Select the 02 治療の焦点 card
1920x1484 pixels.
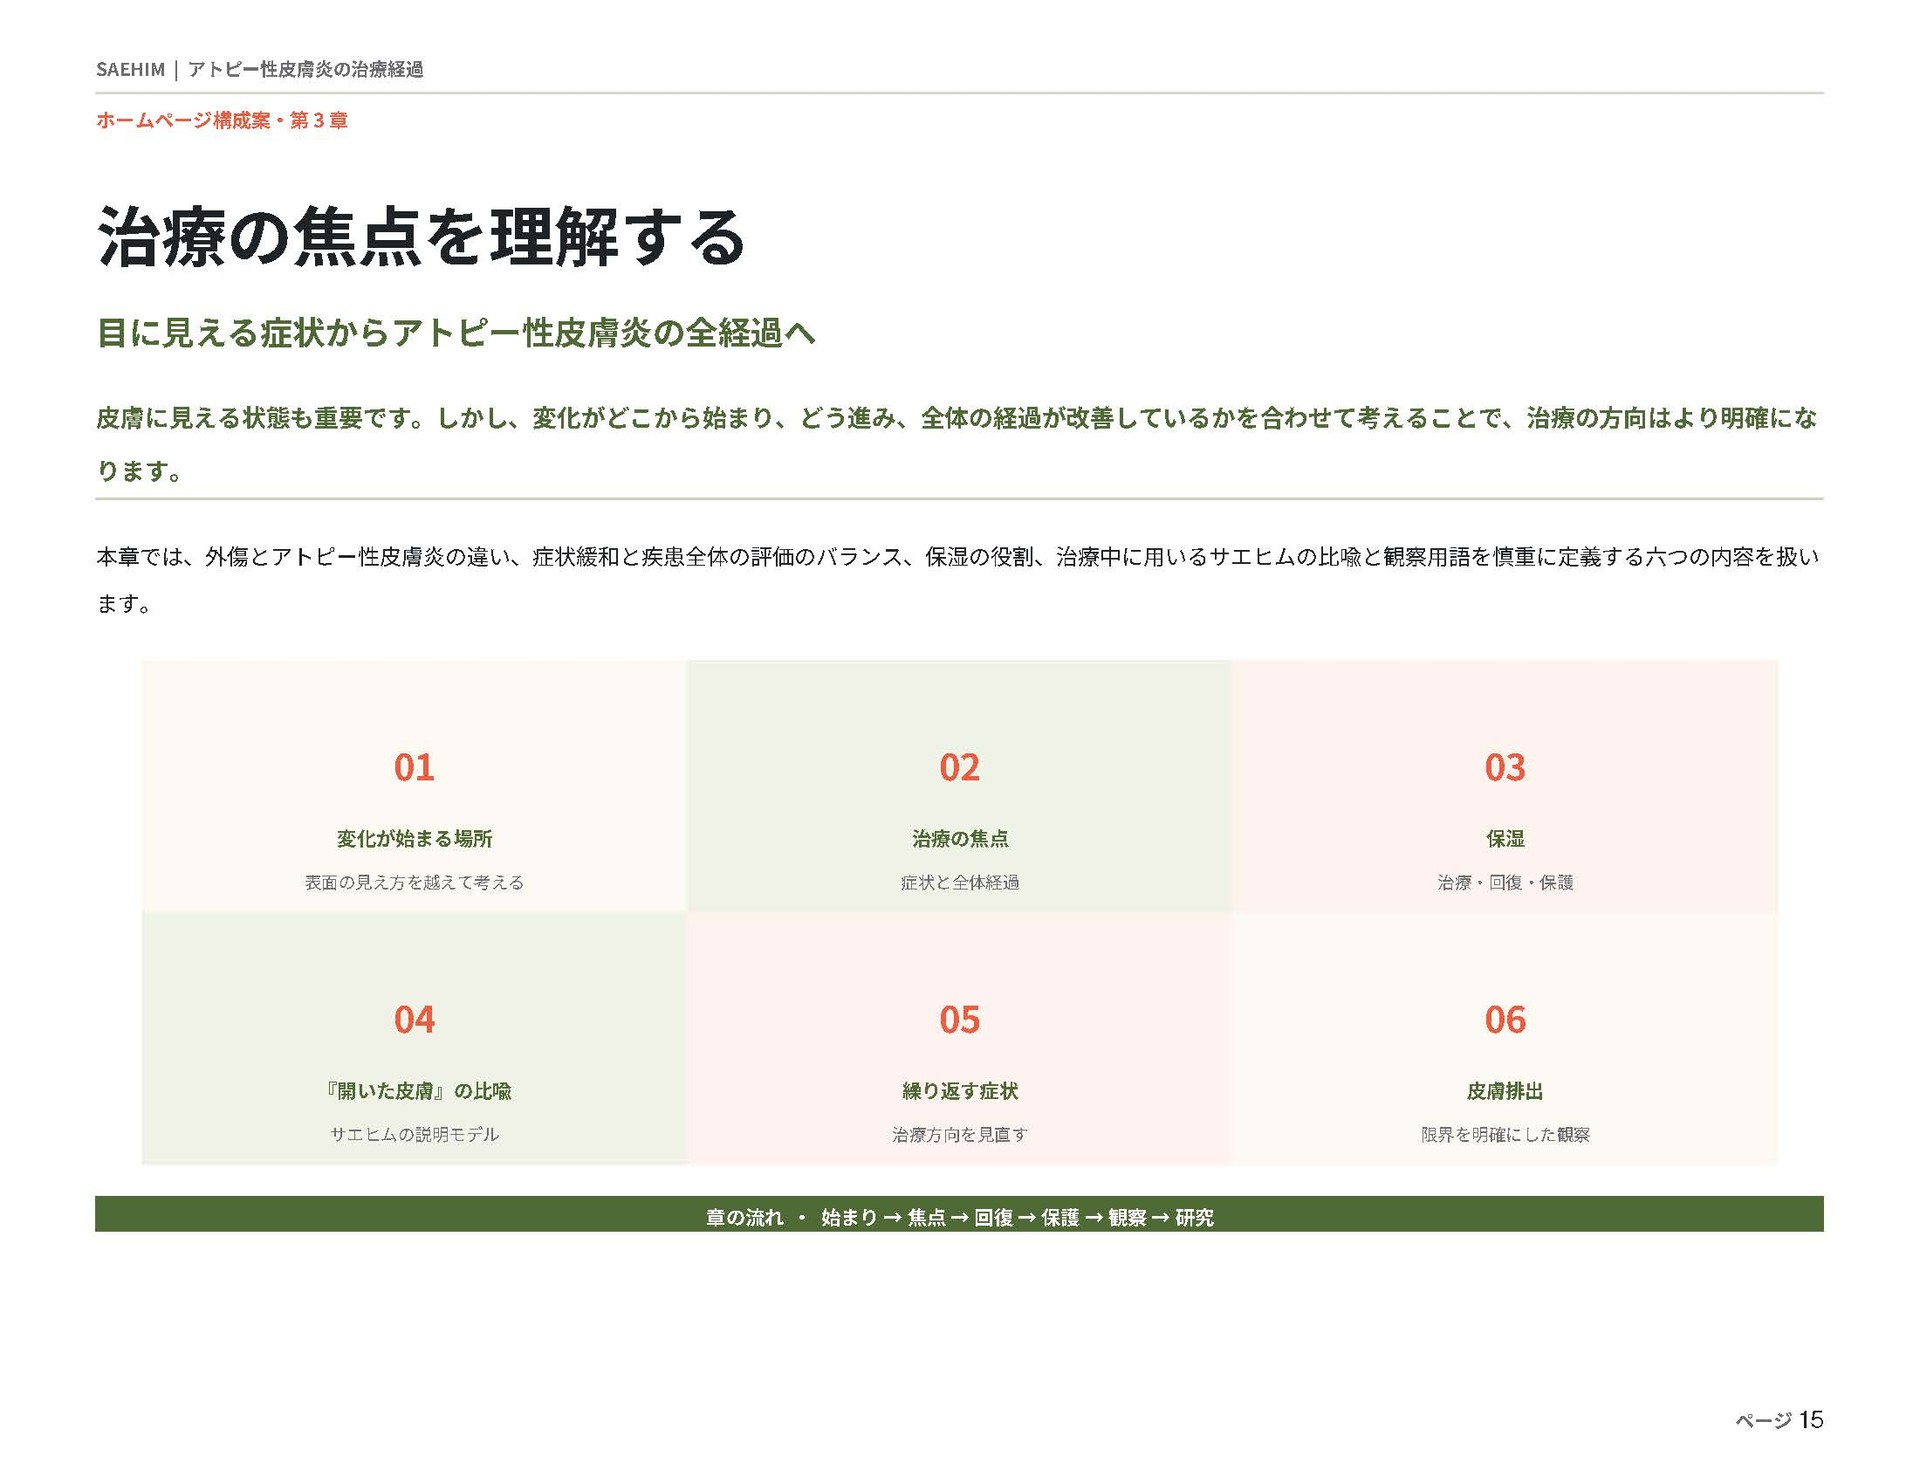(959, 786)
